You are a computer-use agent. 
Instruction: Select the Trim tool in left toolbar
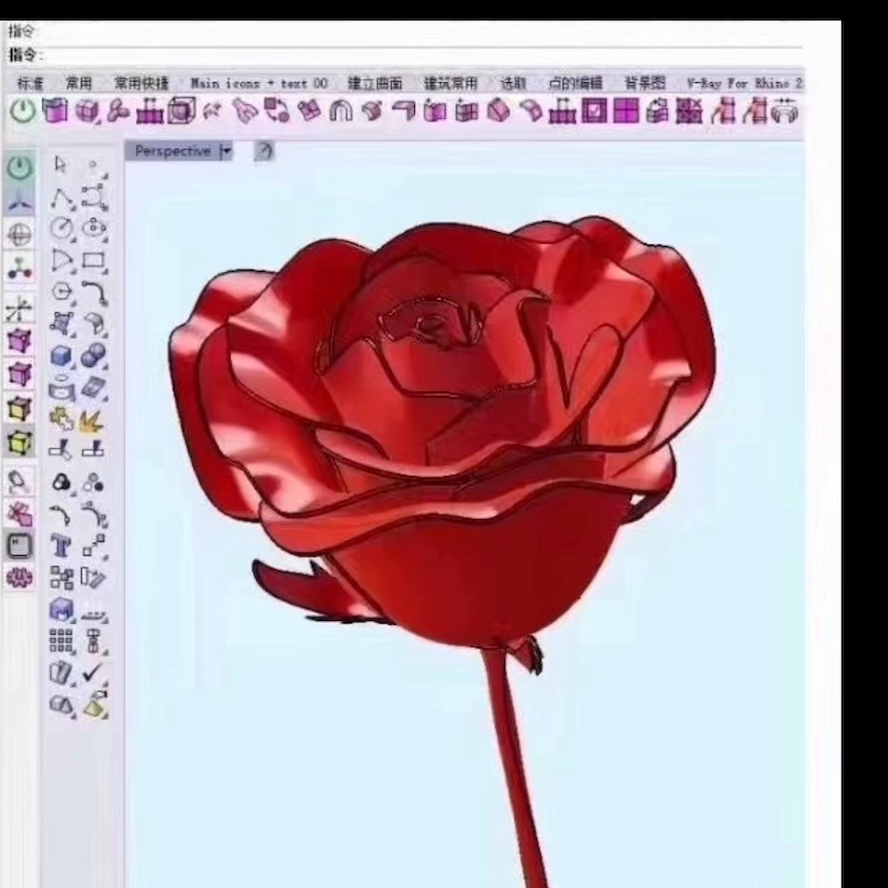[x=60, y=451]
